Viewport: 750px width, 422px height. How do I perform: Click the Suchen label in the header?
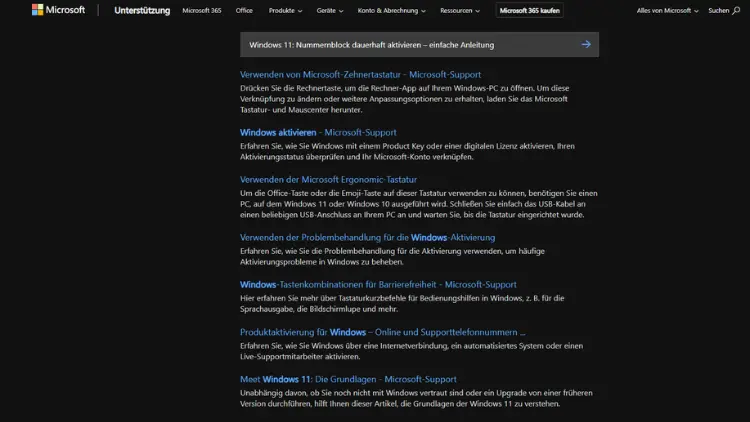point(718,11)
